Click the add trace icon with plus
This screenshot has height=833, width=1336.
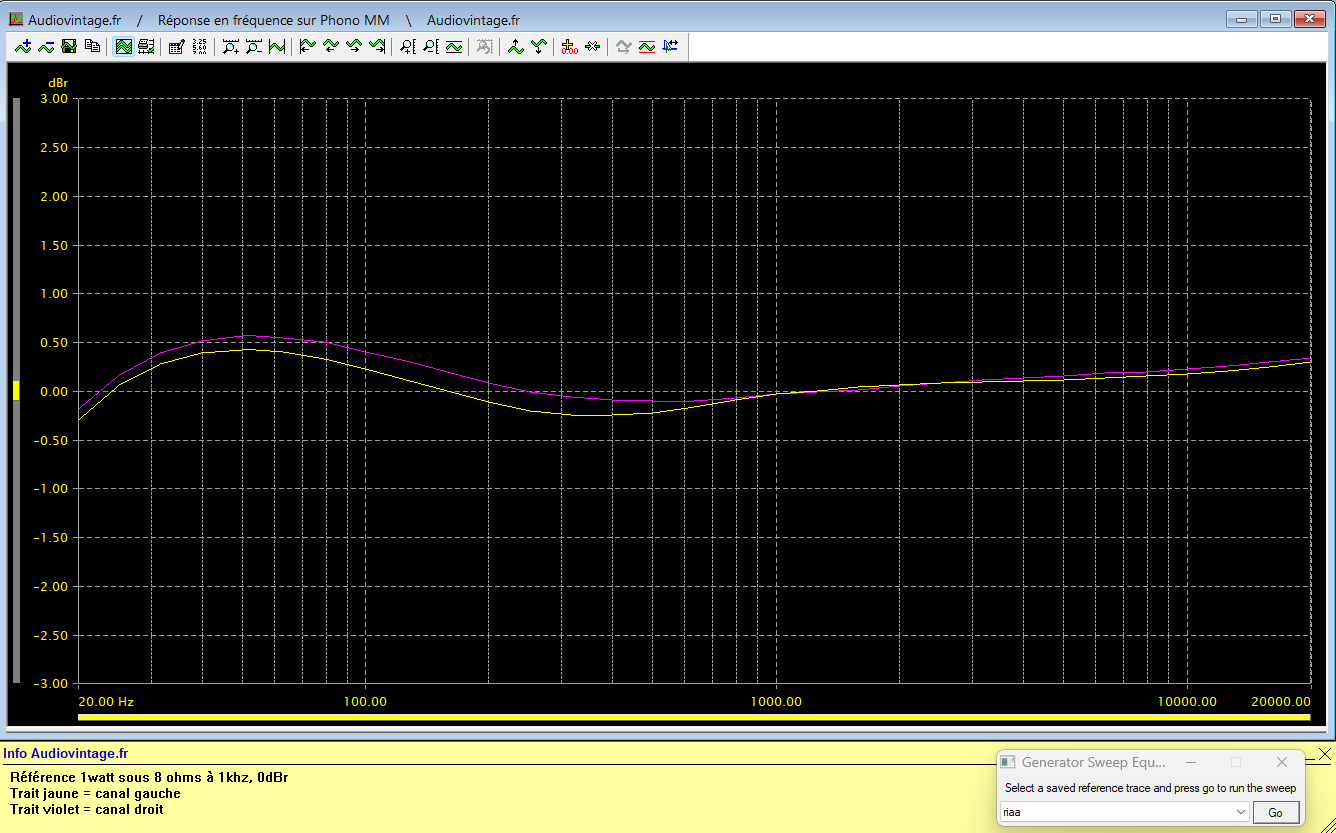(x=23, y=46)
